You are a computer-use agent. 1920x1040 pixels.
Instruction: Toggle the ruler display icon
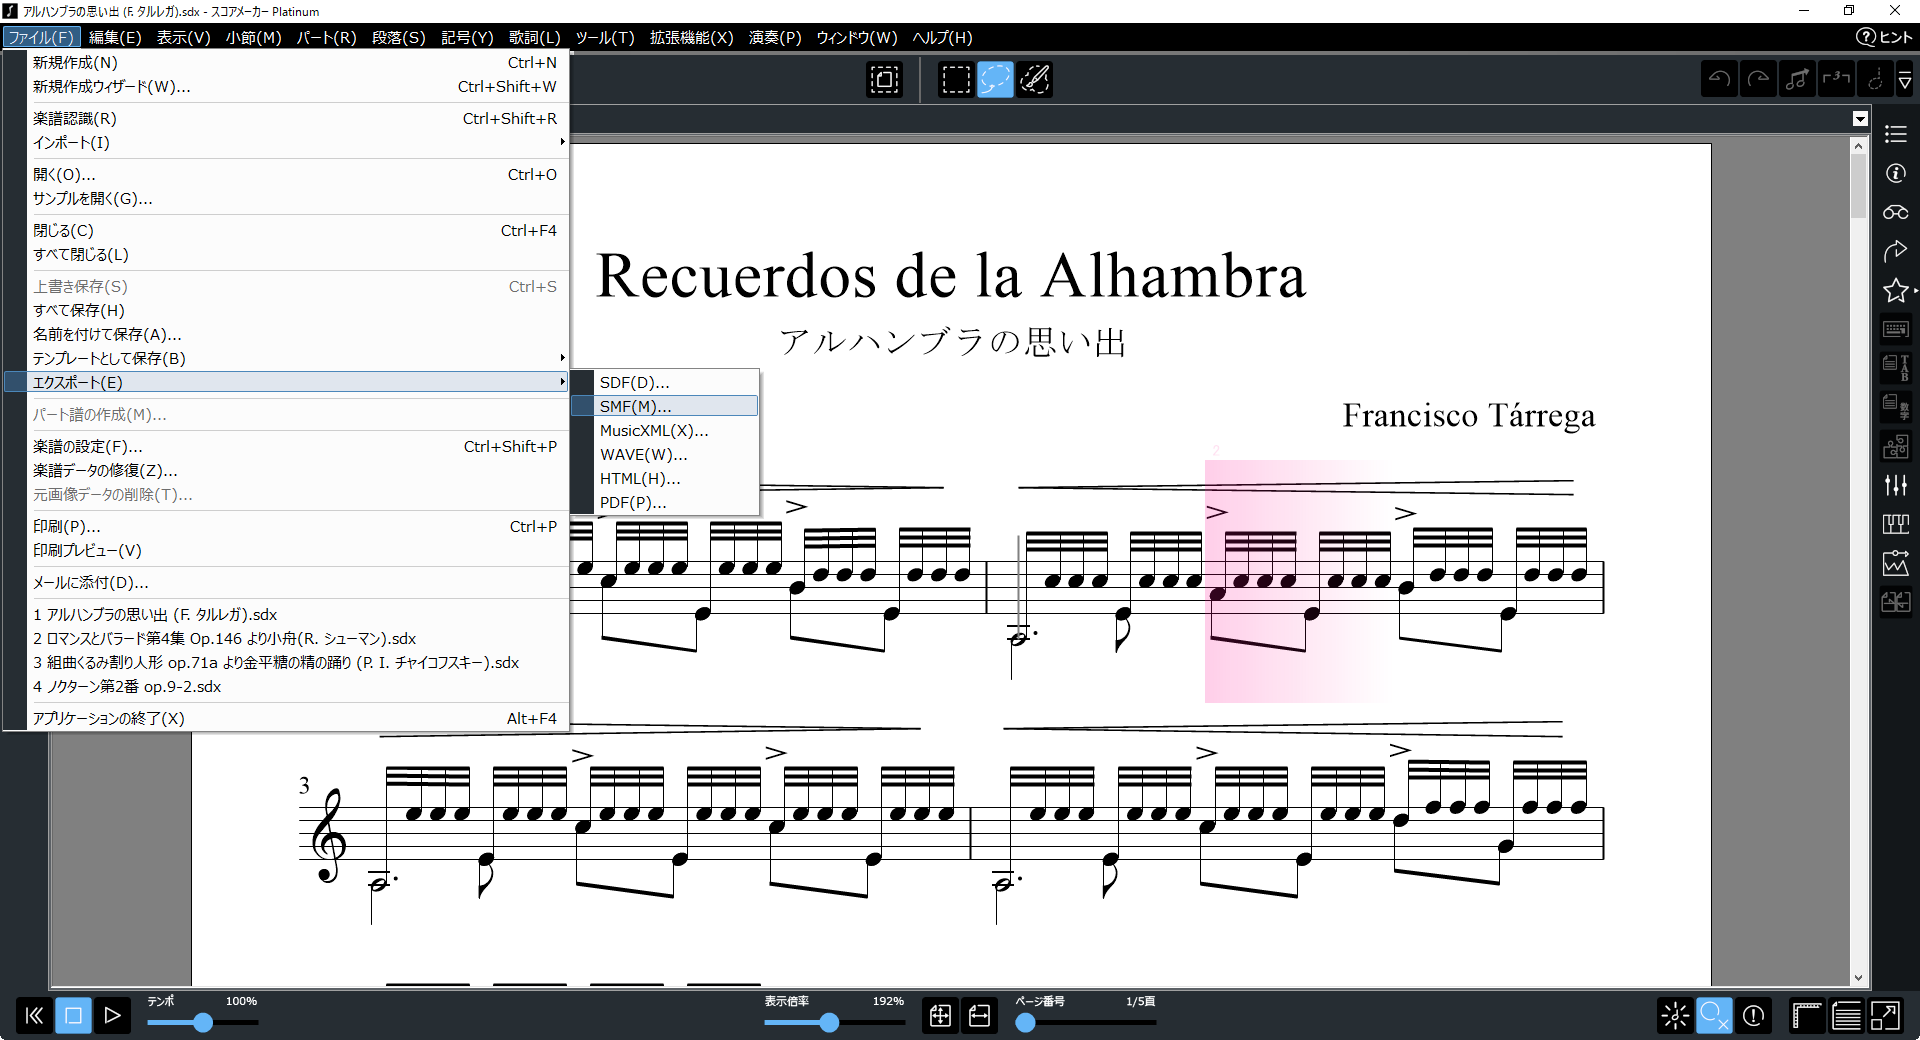click(x=1807, y=1016)
